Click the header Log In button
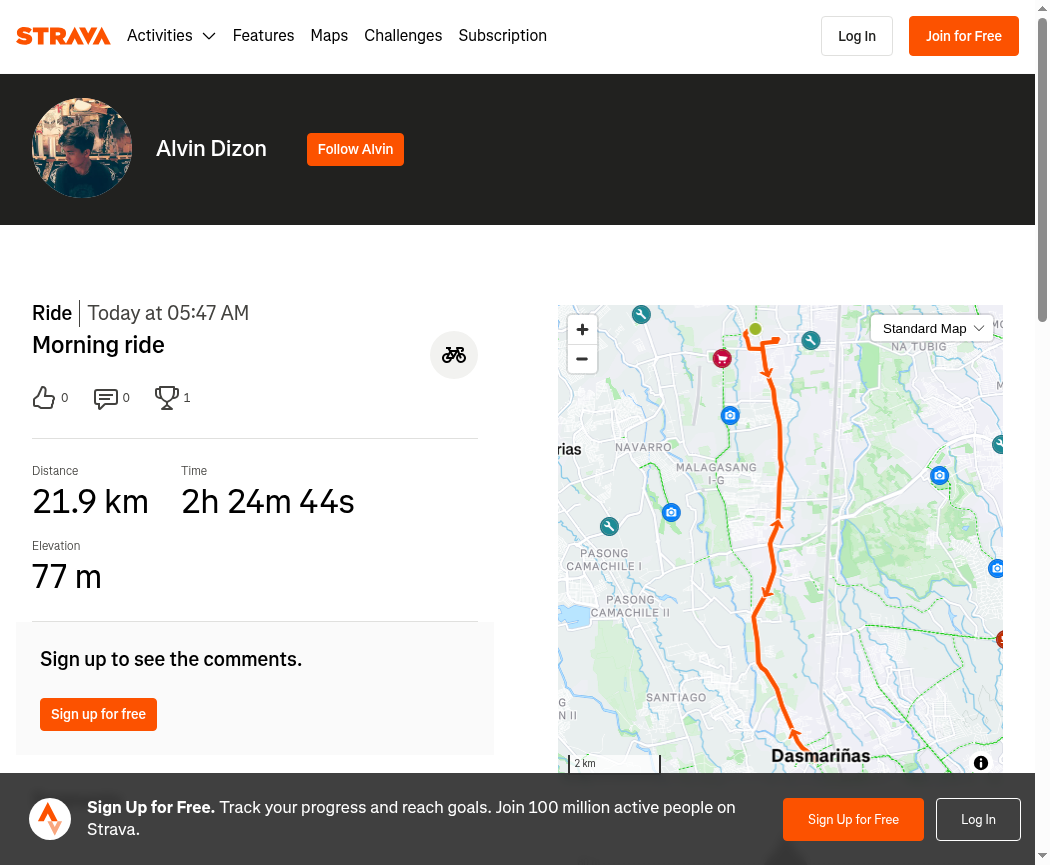1050x865 pixels. point(856,36)
